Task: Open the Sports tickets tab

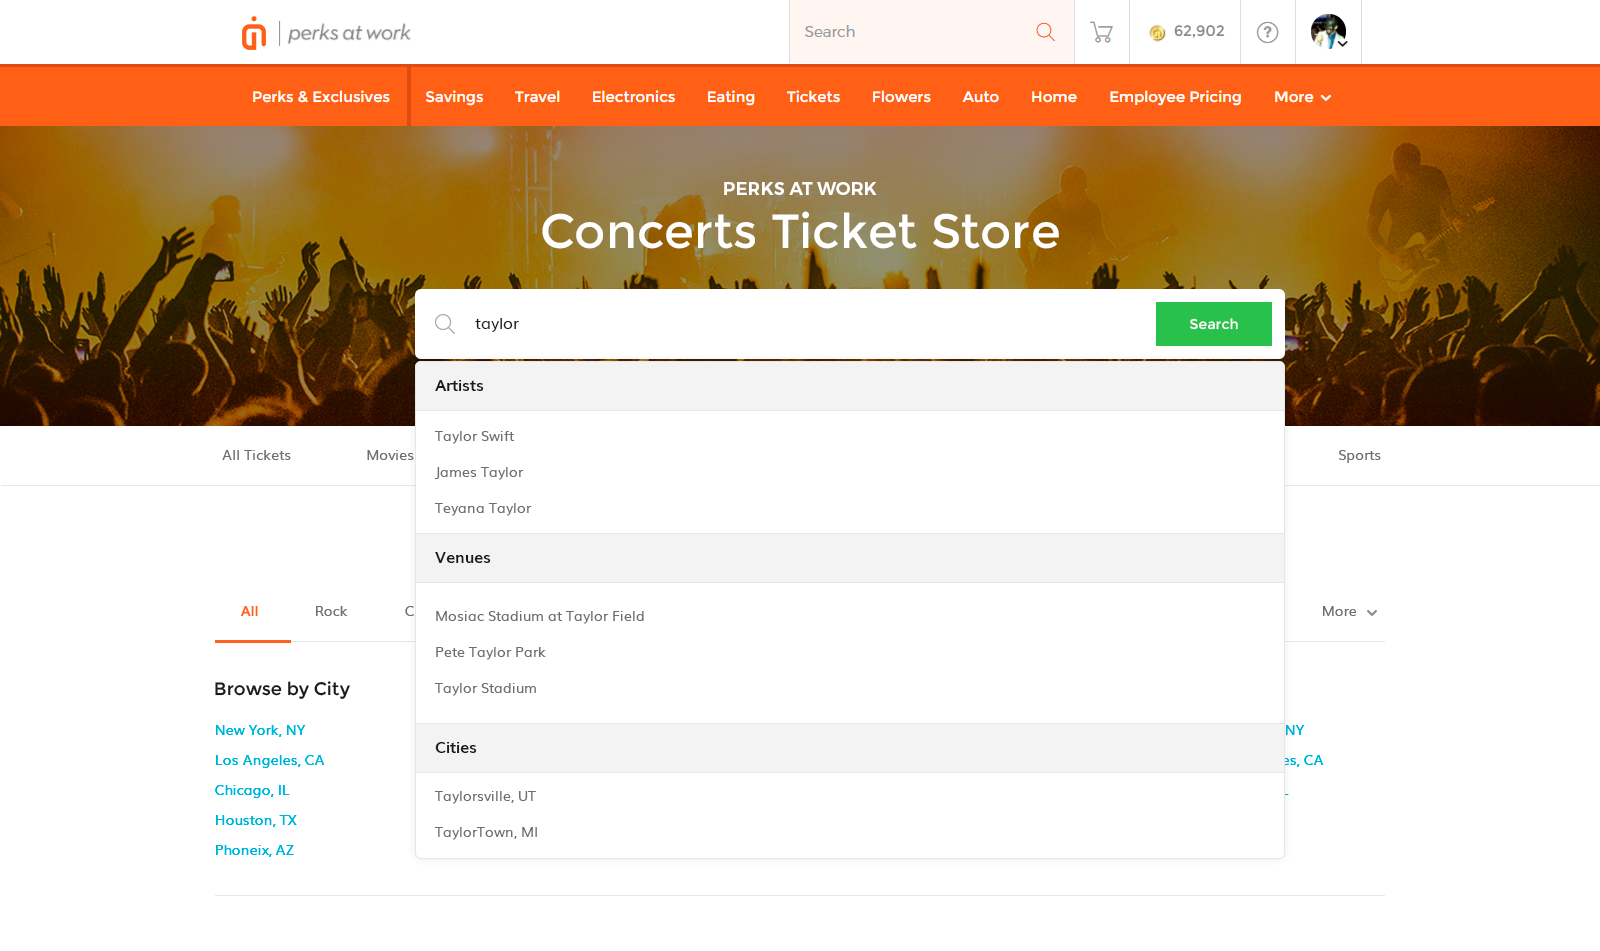Action: [x=1359, y=455]
